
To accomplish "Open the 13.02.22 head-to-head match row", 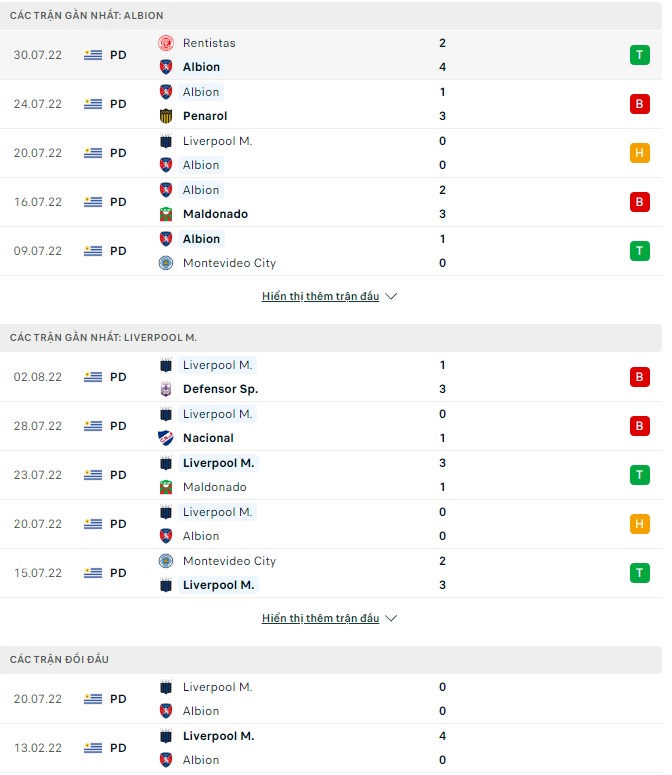I will 331,748.
